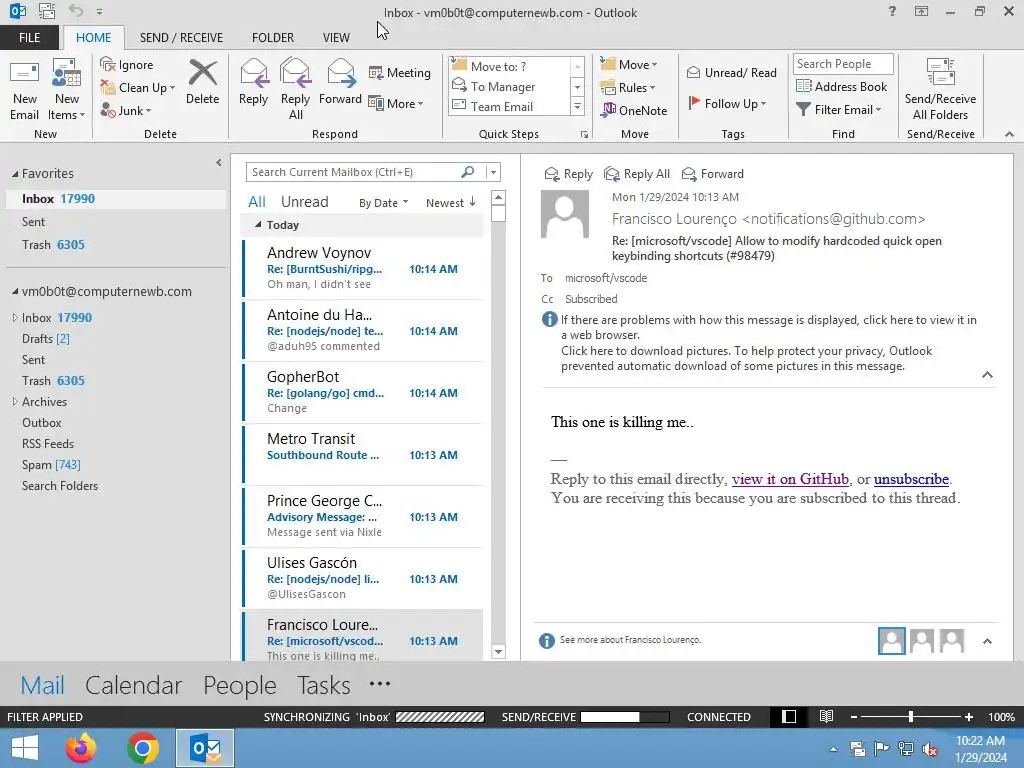1024x768 pixels.
Task: Expand the Archives folder
Action: point(14,402)
